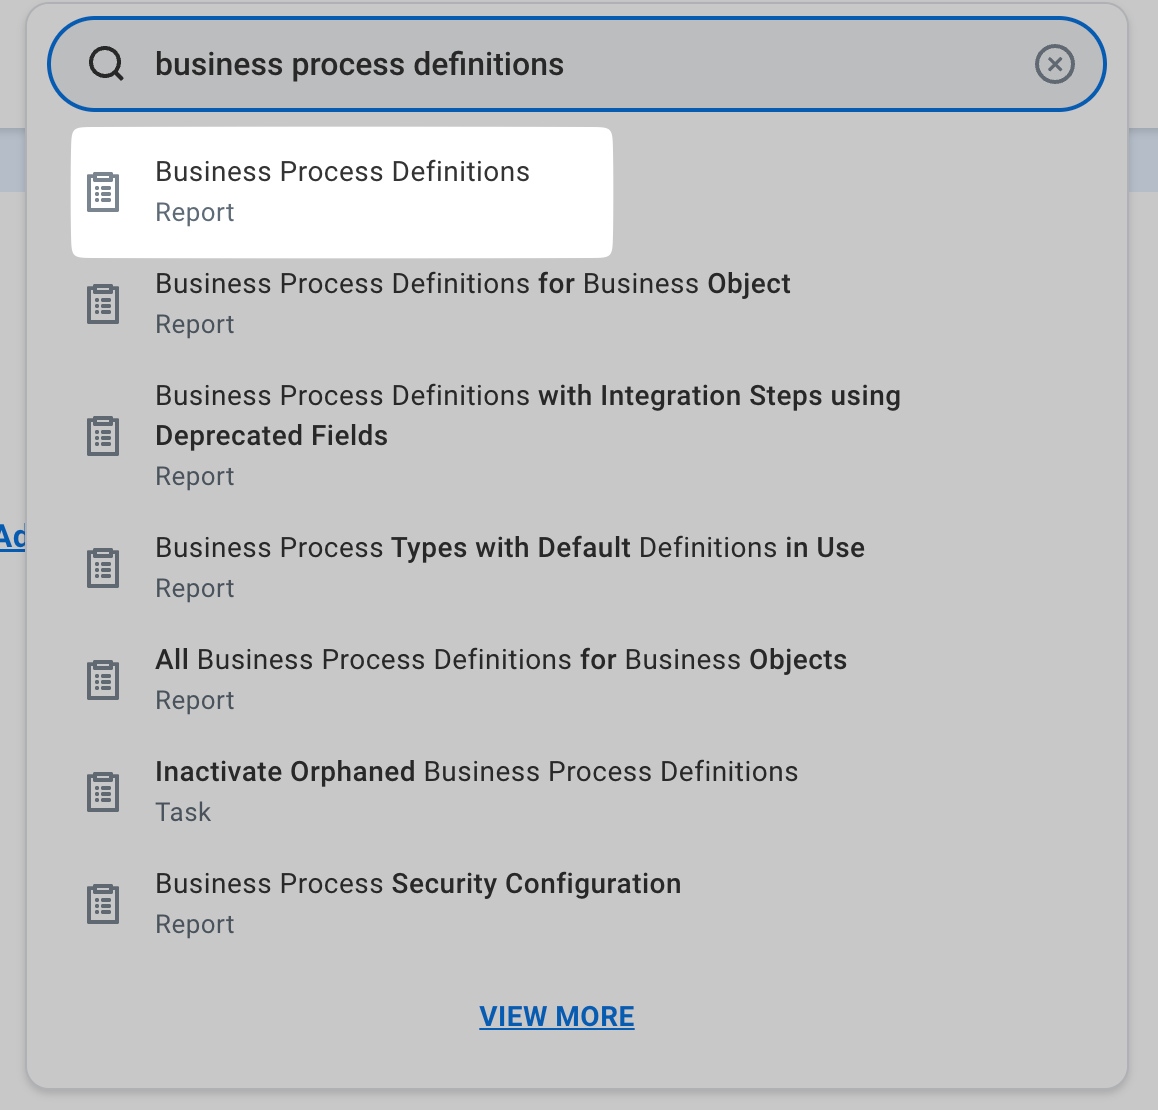Click the VIEW MORE link
The image size is (1158, 1110).
click(x=557, y=1016)
